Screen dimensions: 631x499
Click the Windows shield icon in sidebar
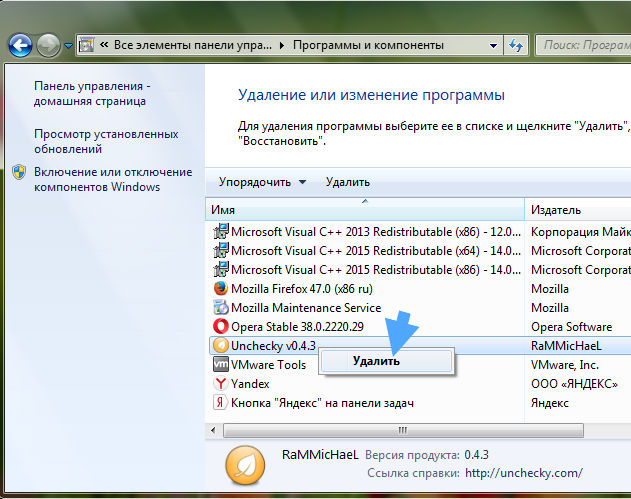click(x=19, y=172)
